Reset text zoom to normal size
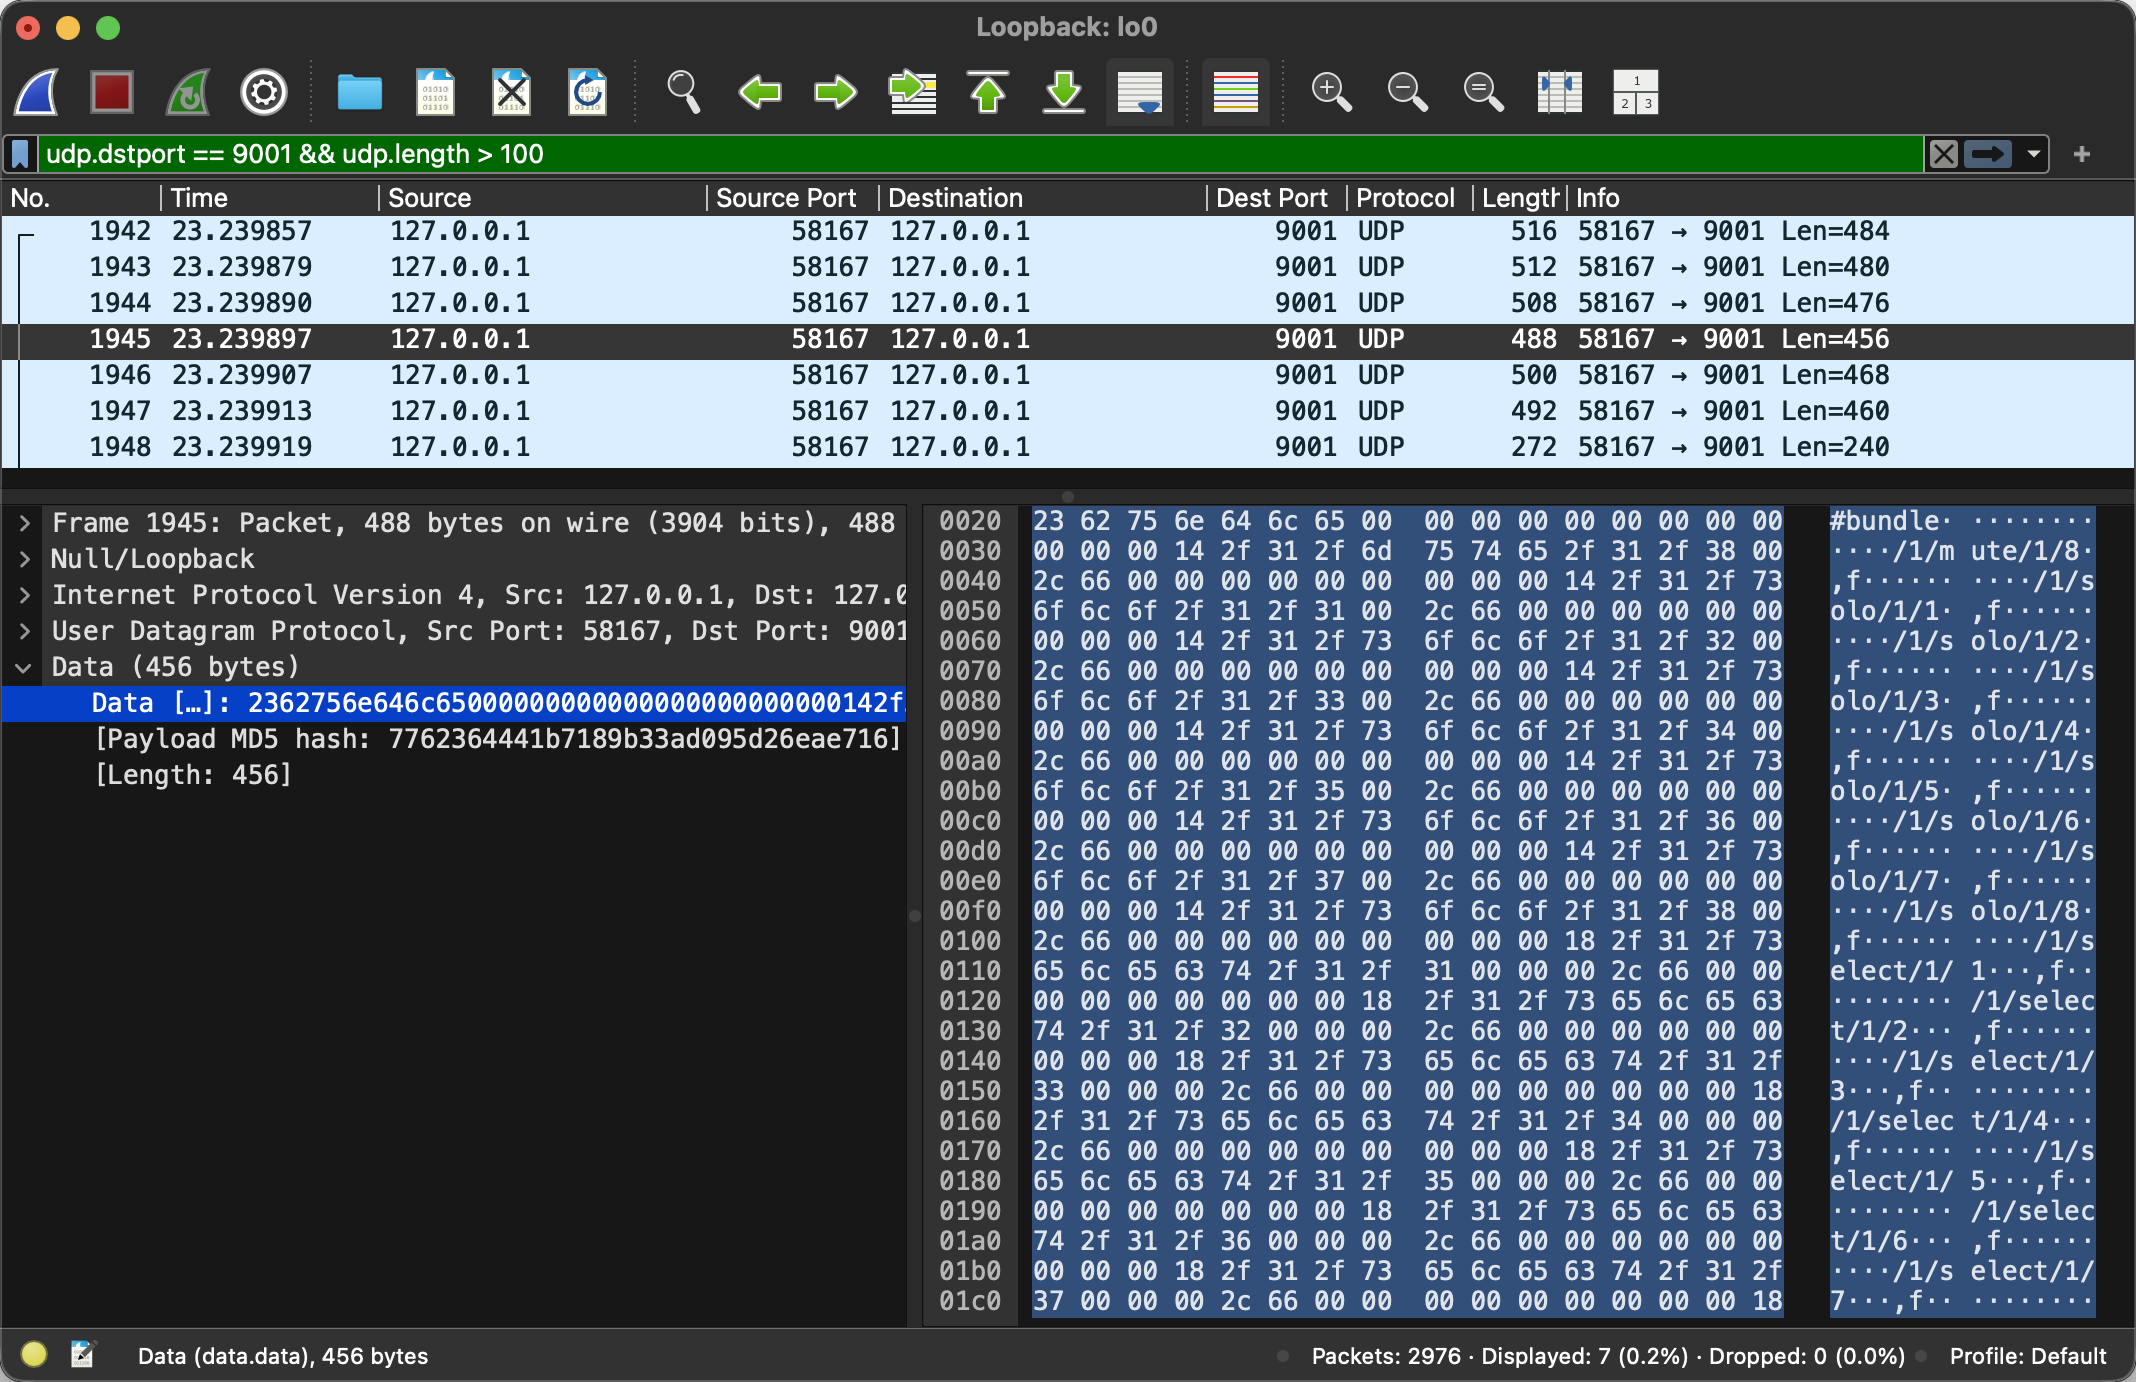This screenshot has height=1382, width=2136. tap(1484, 93)
